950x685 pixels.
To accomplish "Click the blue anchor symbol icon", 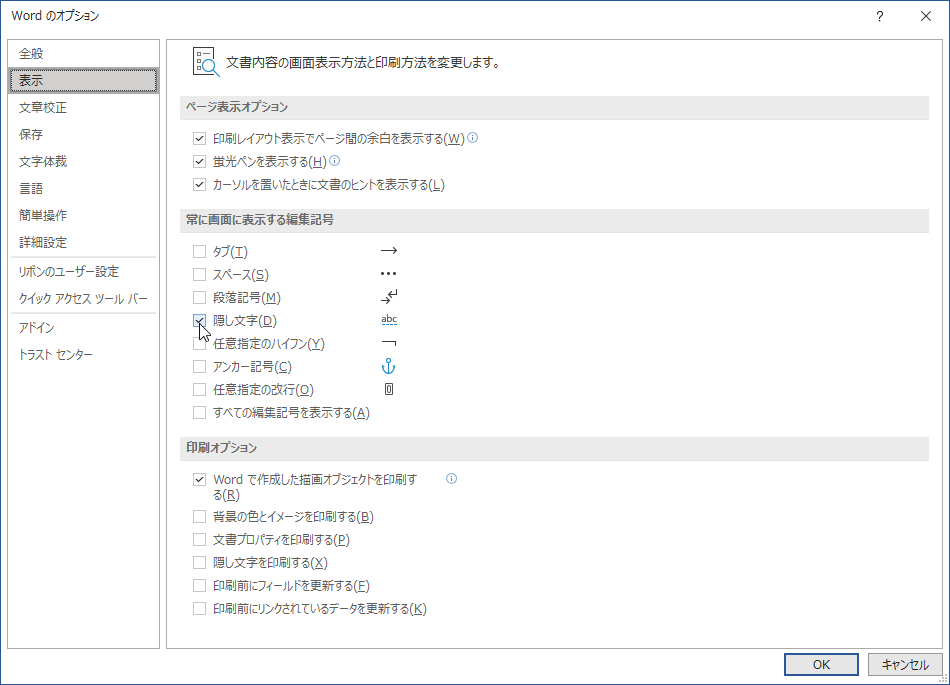I will coord(388,366).
